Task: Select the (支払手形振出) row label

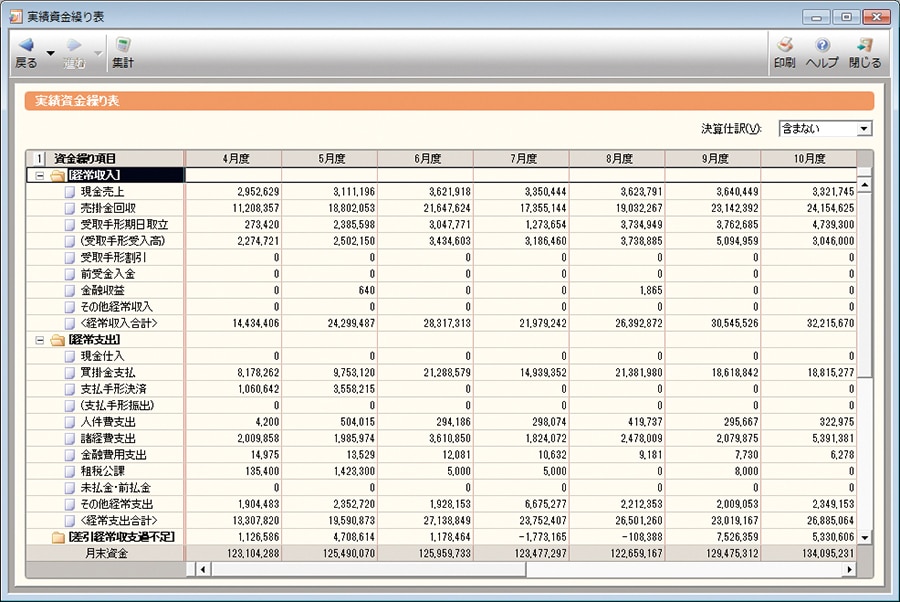Action: tap(118, 406)
